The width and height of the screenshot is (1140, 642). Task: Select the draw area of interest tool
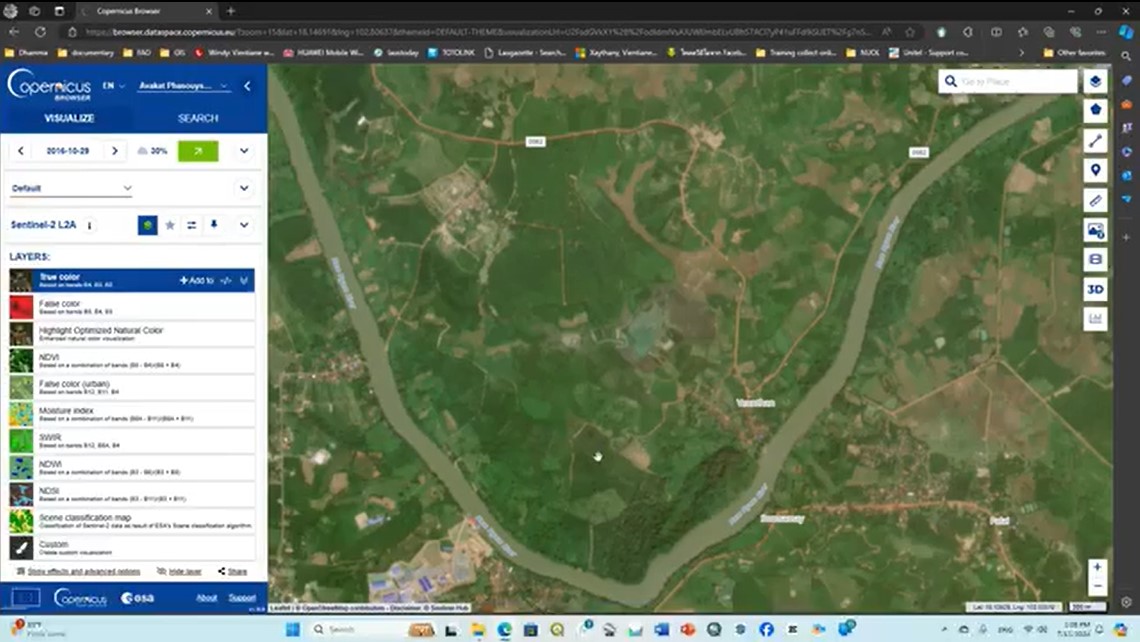click(1095, 111)
